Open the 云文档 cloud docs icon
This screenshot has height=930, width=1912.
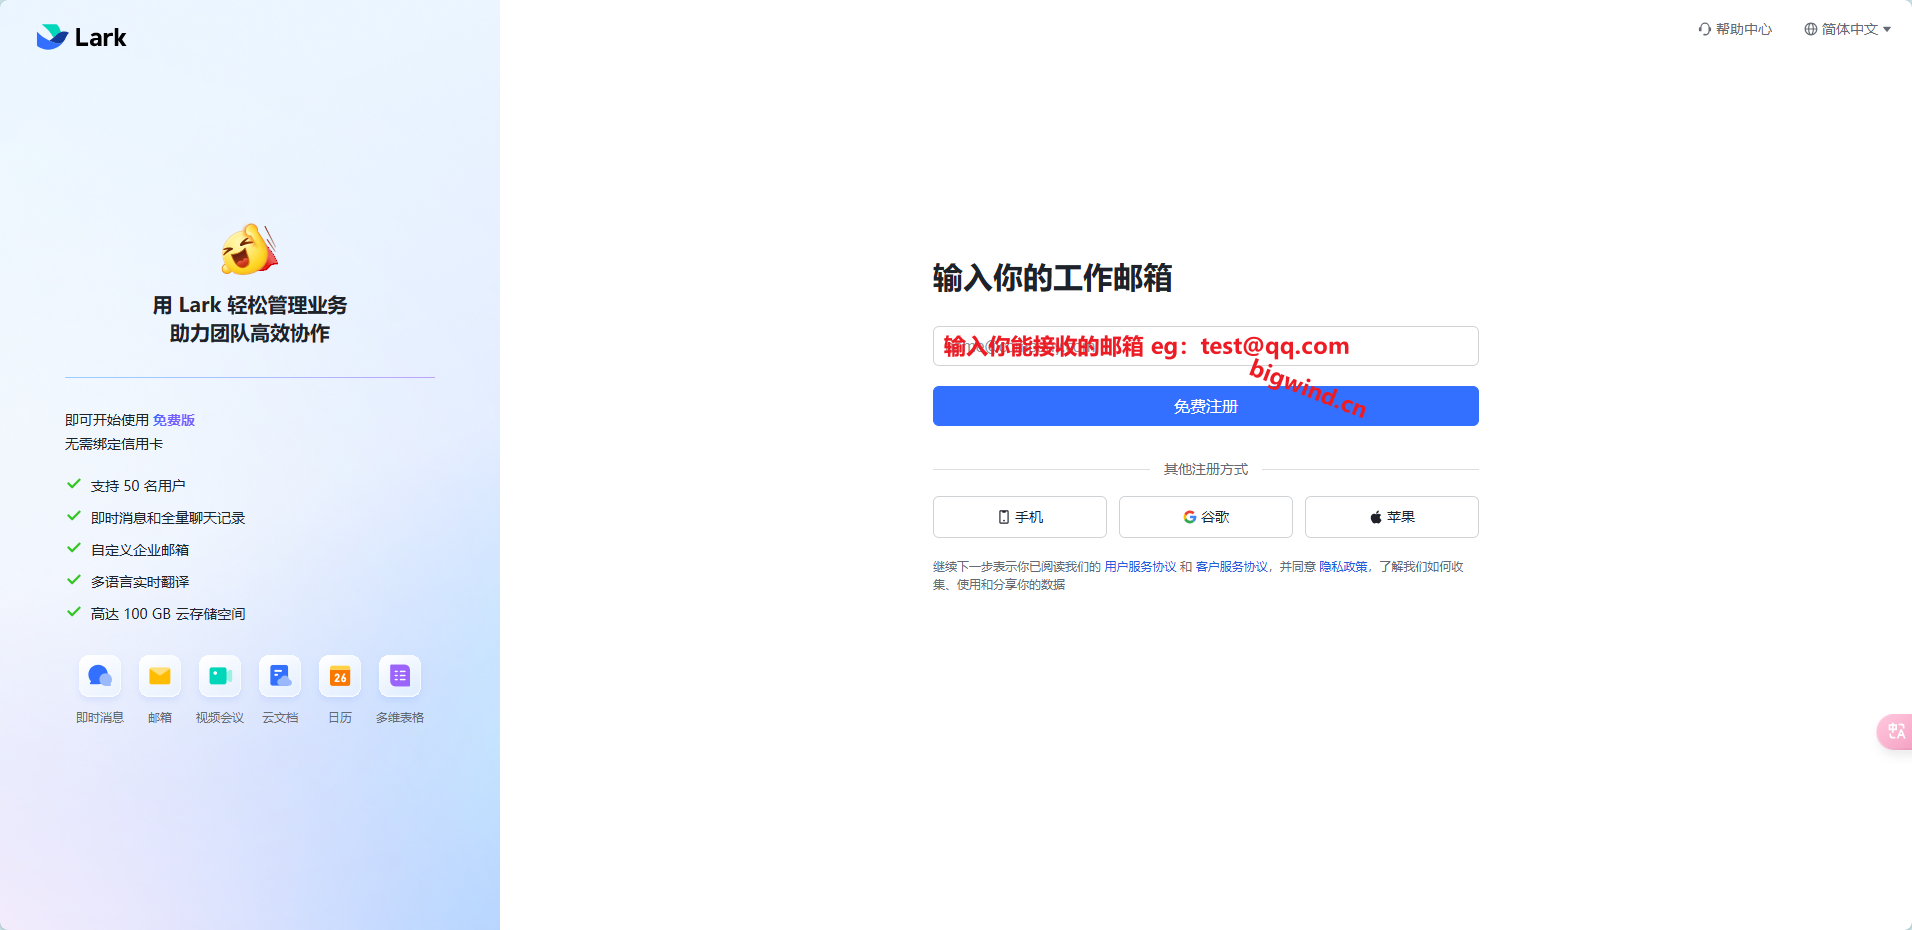279,676
